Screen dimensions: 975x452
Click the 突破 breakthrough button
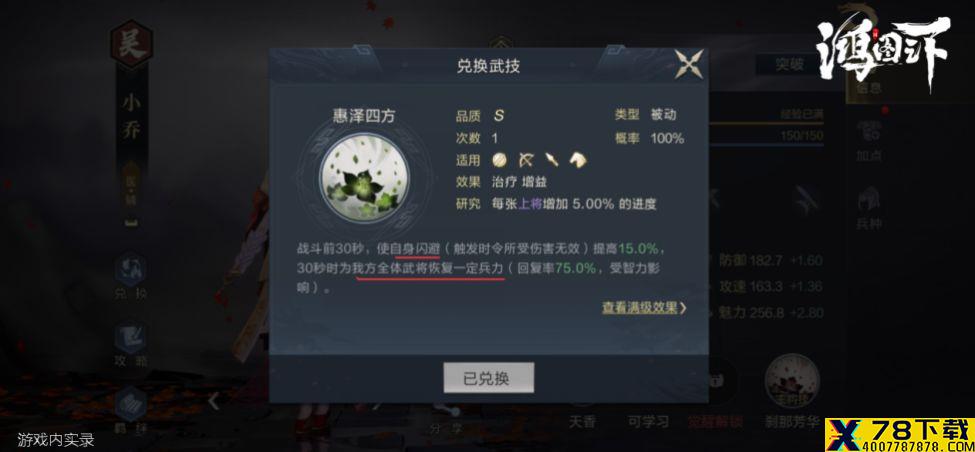[788, 65]
